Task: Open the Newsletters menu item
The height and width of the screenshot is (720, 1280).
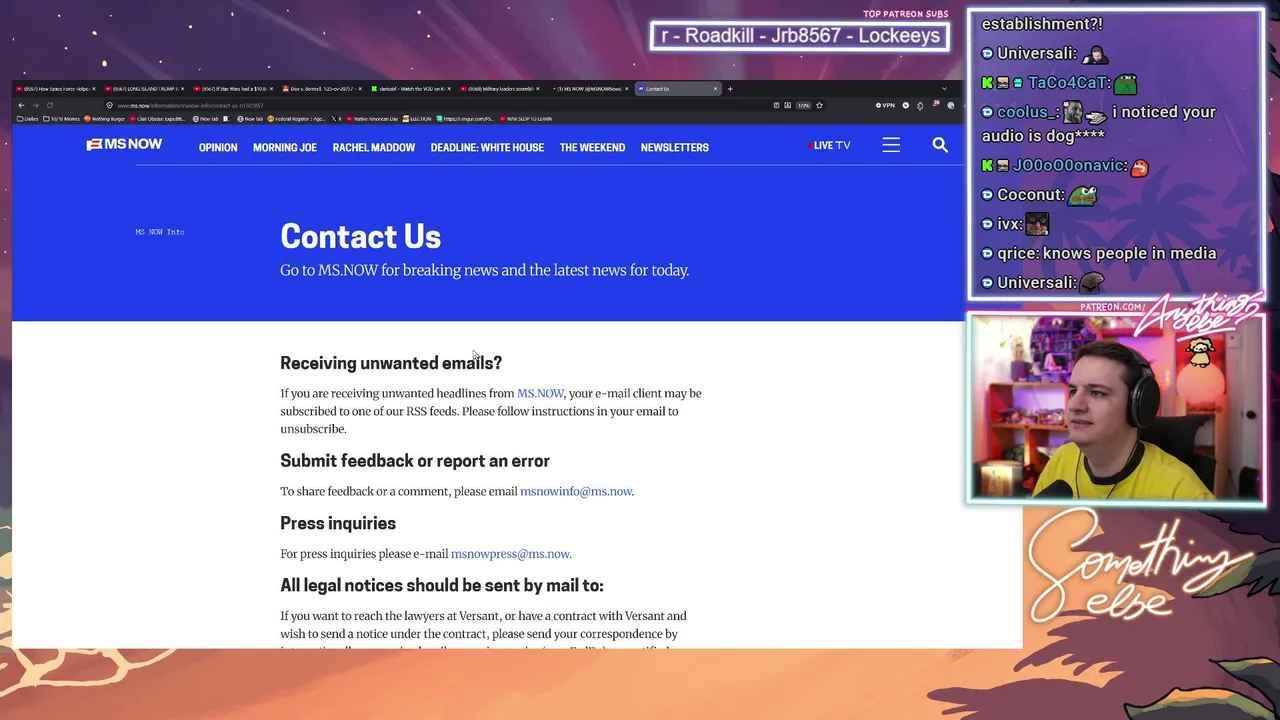Action: [x=675, y=147]
